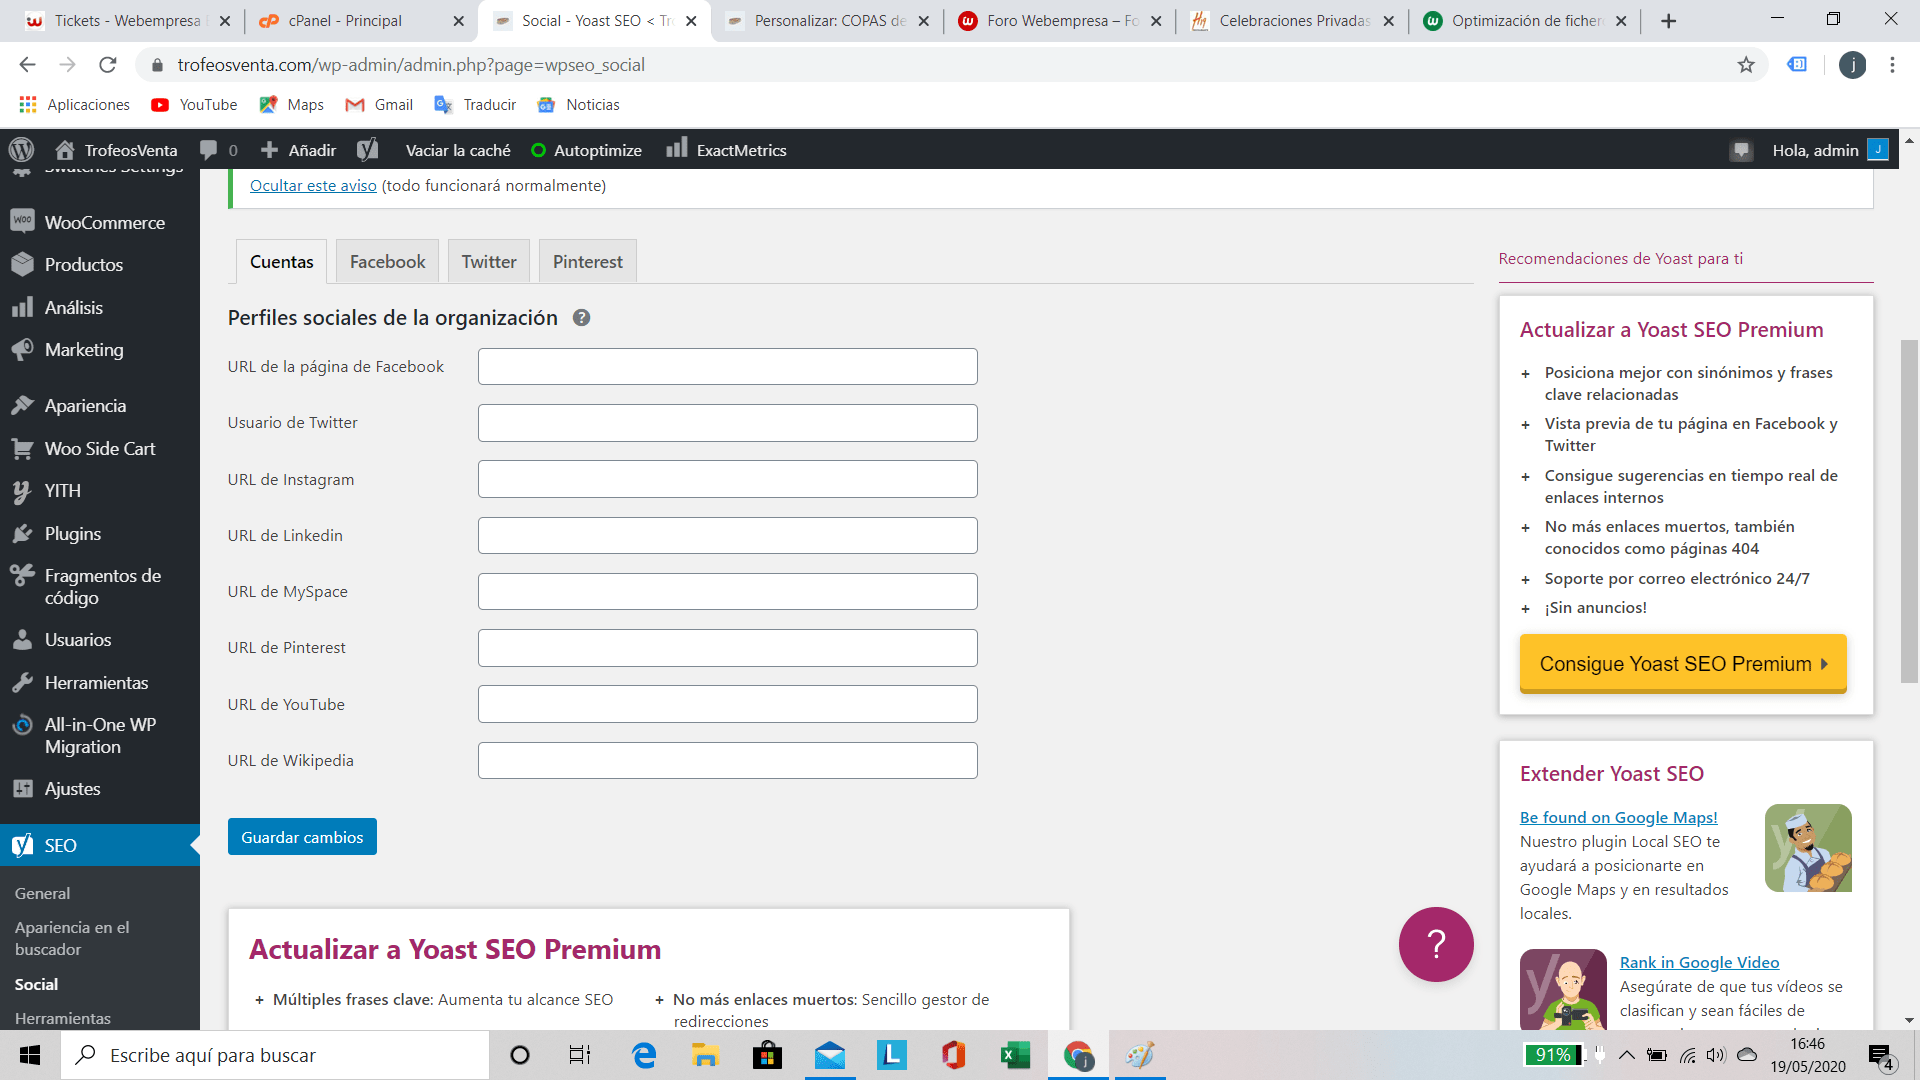This screenshot has height=1080, width=1920.
Task: Focus the URL de la página de Facebook field
Action: coord(727,367)
